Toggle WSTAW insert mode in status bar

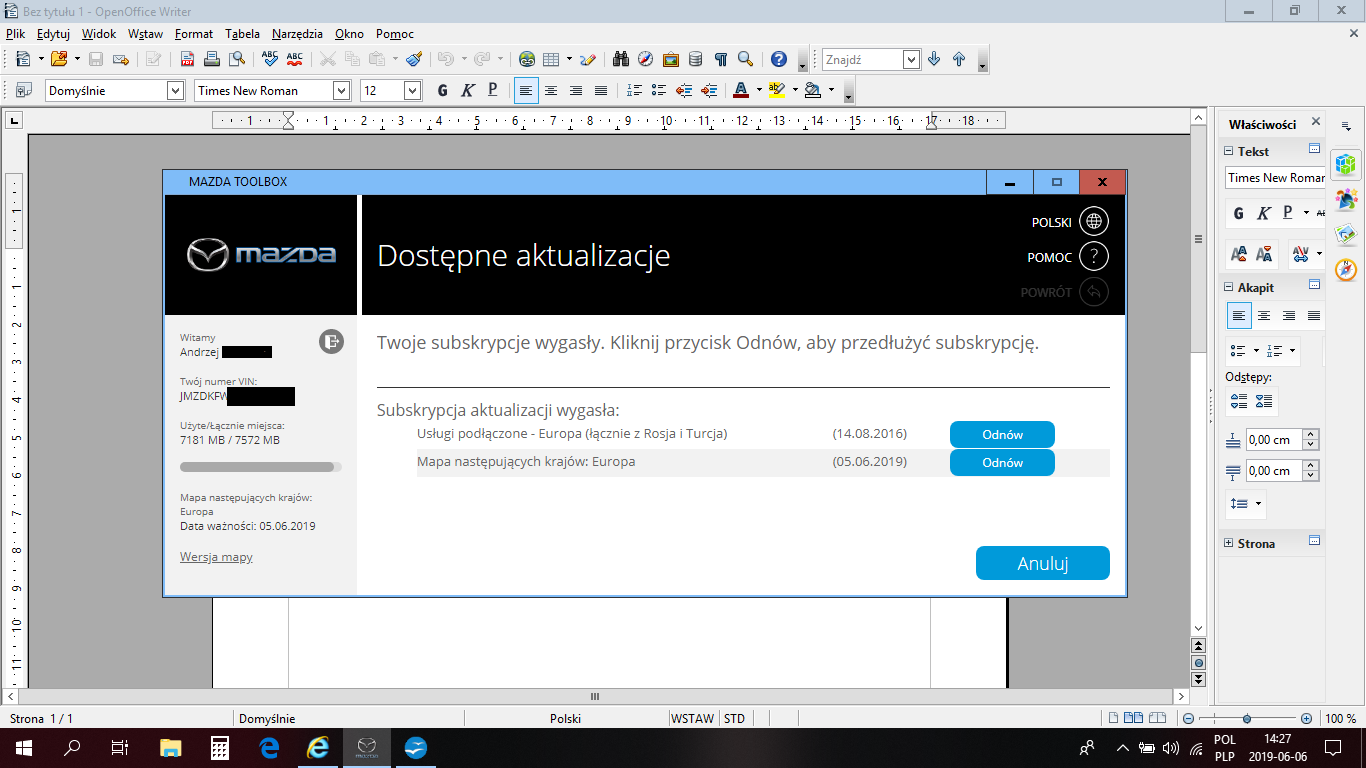[x=692, y=718]
